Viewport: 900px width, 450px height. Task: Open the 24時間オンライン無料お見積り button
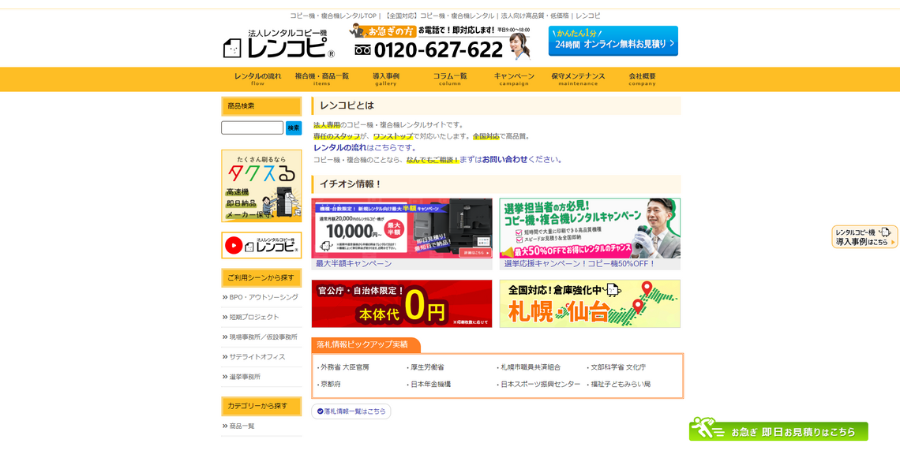pyautogui.click(x=612, y=42)
